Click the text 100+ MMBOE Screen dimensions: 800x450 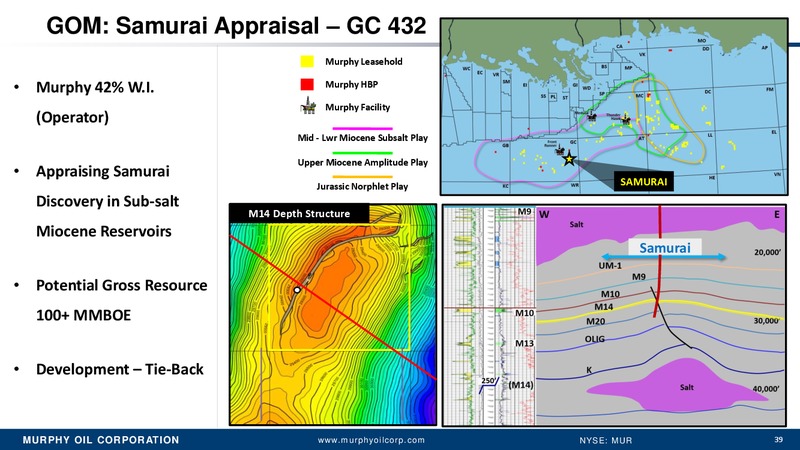click(84, 315)
